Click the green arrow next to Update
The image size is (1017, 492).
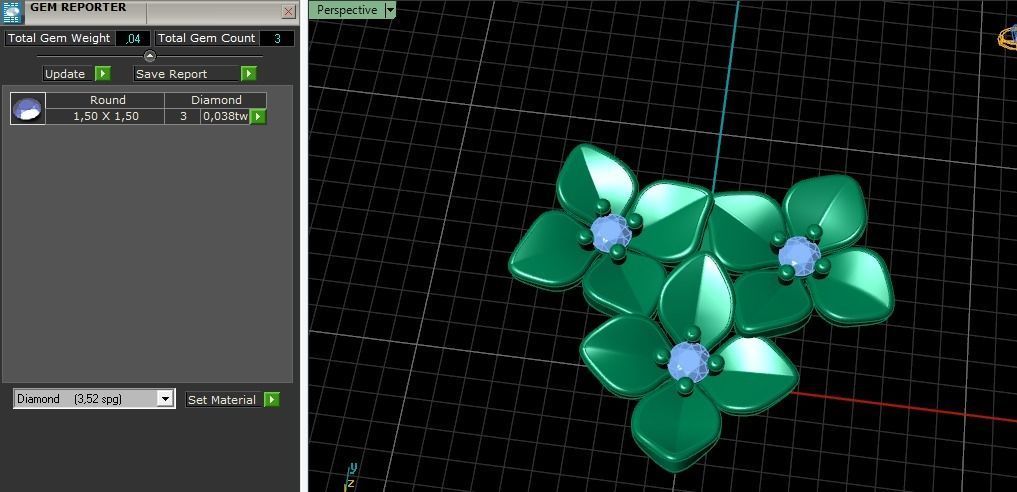click(x=102, y=74)
